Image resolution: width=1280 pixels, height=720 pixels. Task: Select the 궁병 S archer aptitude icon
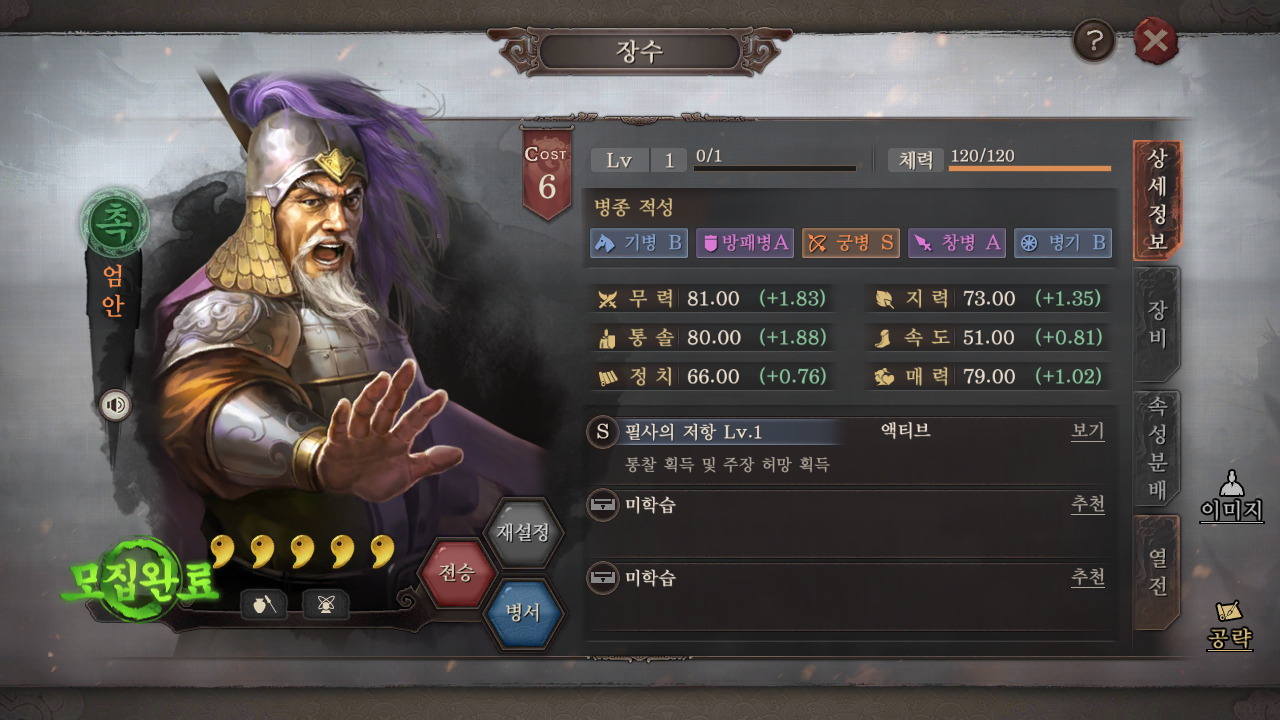851,243
